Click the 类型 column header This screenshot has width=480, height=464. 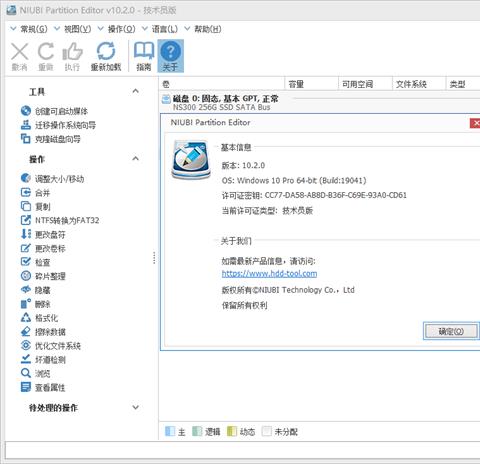463,84
